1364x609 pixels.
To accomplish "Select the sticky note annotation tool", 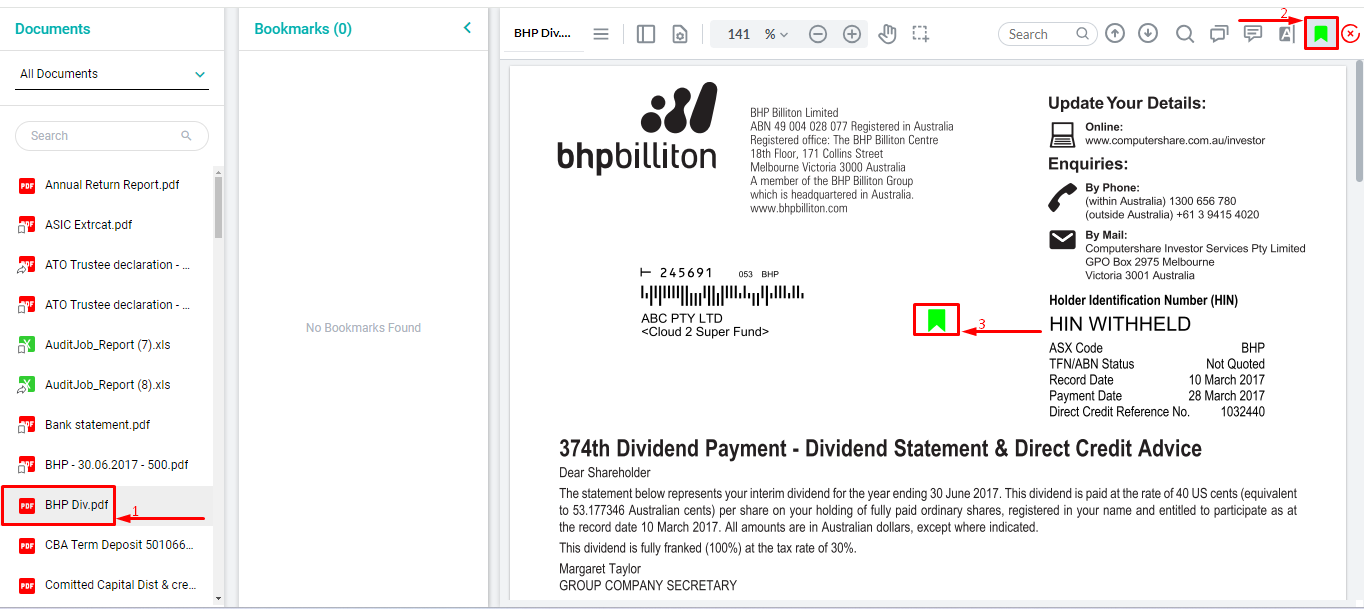I will [1253, 34].
